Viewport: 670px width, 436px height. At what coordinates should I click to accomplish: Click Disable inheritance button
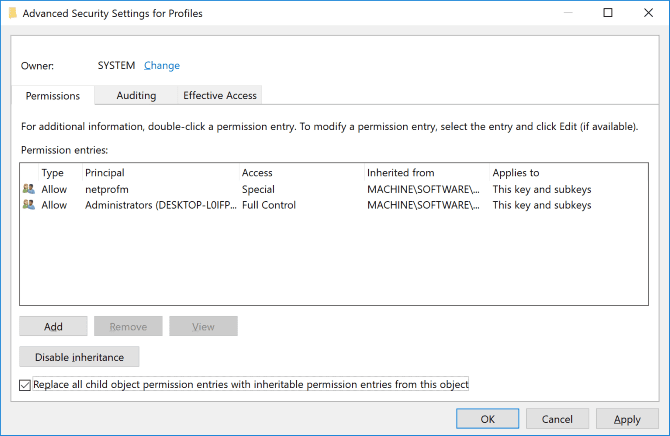click(x=79, y=357)
